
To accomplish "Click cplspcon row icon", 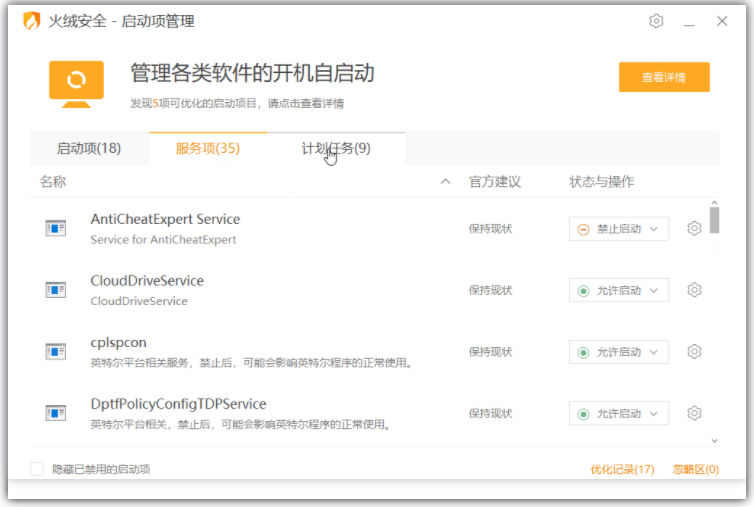I will [55, 351].
